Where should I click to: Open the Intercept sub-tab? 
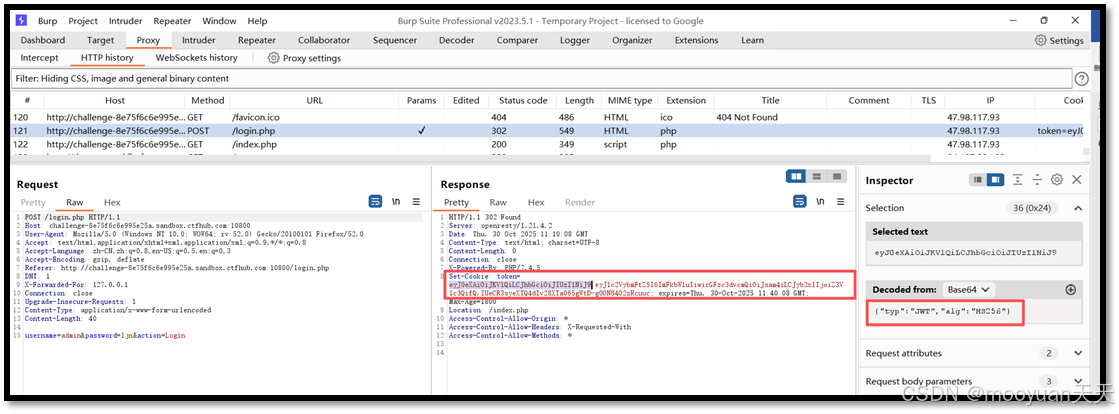pos(40,58)
